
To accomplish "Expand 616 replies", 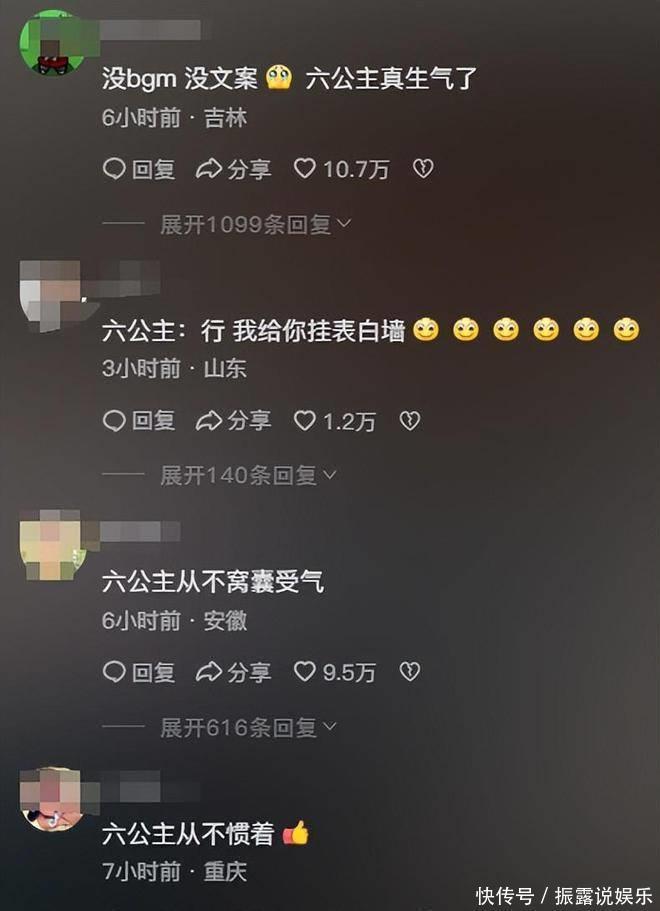I will (249, 727).
